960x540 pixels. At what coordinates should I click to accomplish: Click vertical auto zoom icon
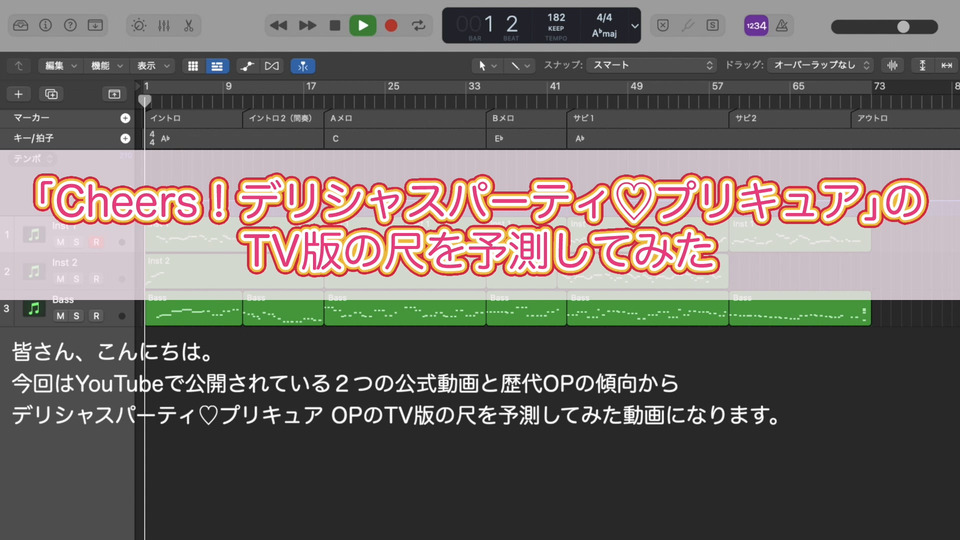click(922, 66)
